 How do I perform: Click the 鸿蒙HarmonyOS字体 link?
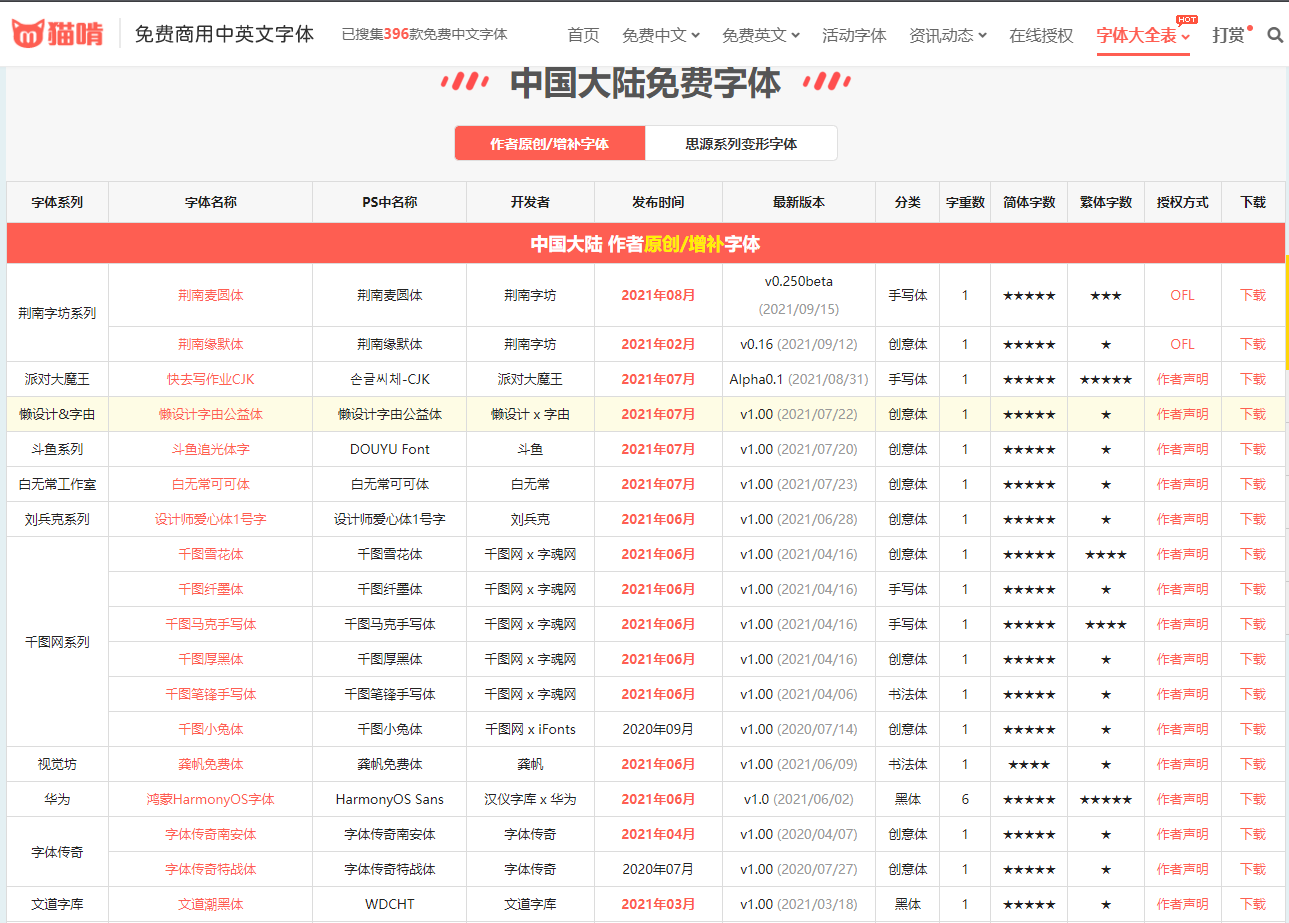[209, 799]
